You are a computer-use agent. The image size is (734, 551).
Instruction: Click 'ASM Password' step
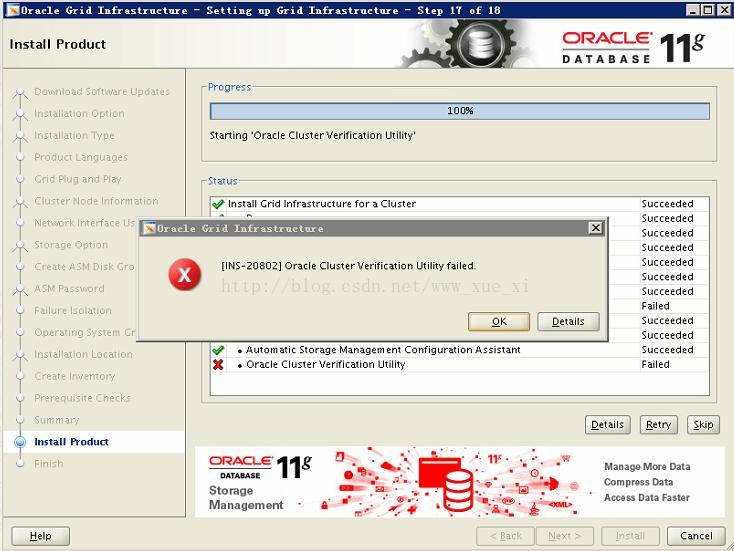69,288
